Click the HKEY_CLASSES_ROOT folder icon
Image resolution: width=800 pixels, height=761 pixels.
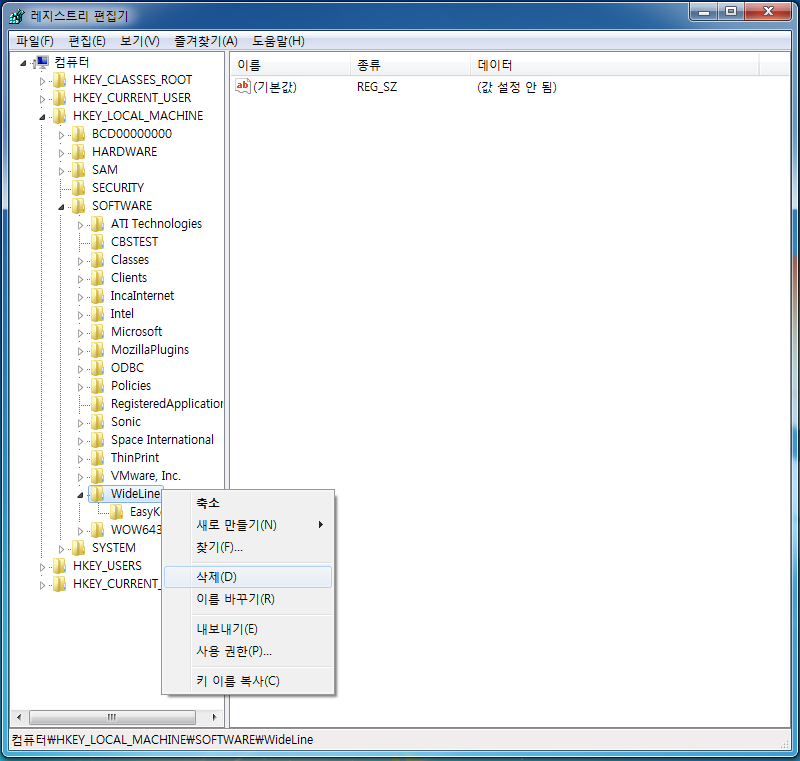tap(59, 80)
